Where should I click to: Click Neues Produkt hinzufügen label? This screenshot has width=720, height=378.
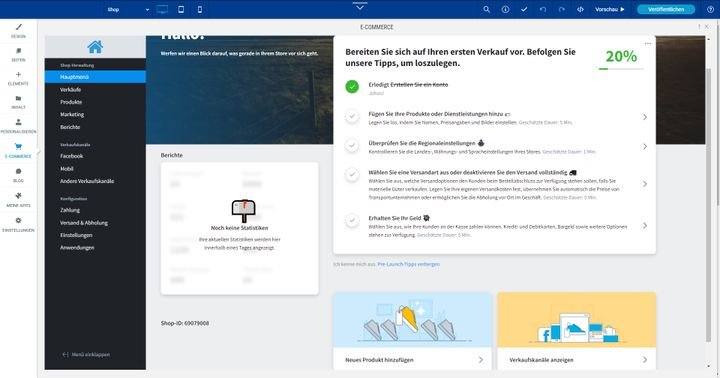379,360
